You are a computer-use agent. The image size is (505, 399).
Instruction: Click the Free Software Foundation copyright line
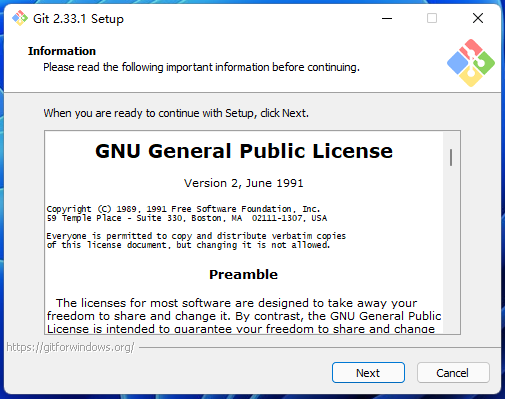[183, 209]
